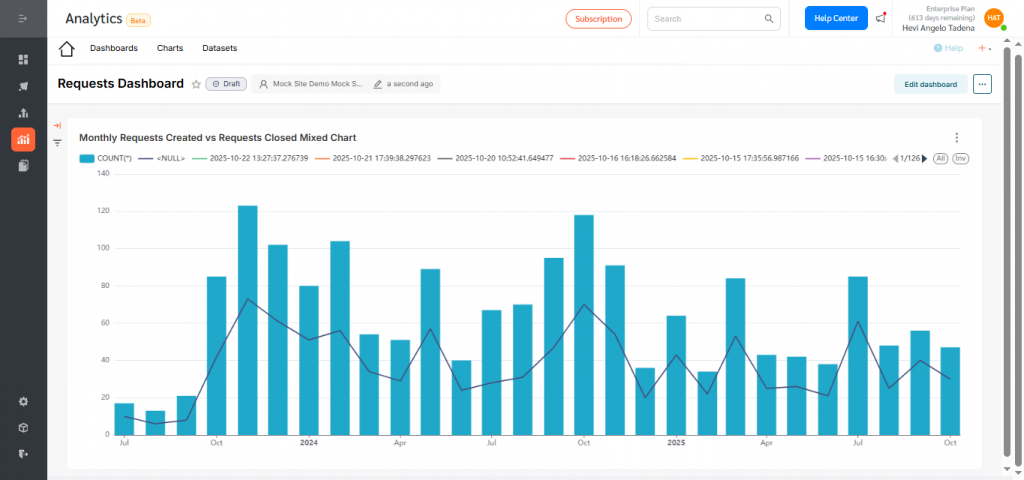Viewport: 1024px width, 480px height.
Task: Open the cube icon in the sidebar
Action: click(x=23, y=427)
